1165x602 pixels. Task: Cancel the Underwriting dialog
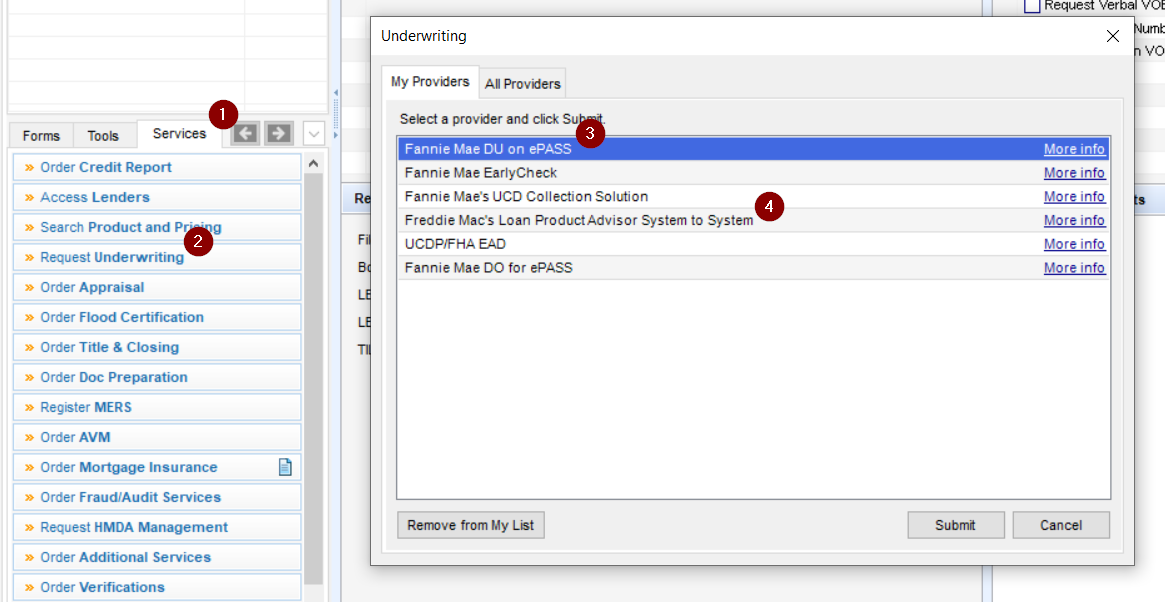point(1061,525)
